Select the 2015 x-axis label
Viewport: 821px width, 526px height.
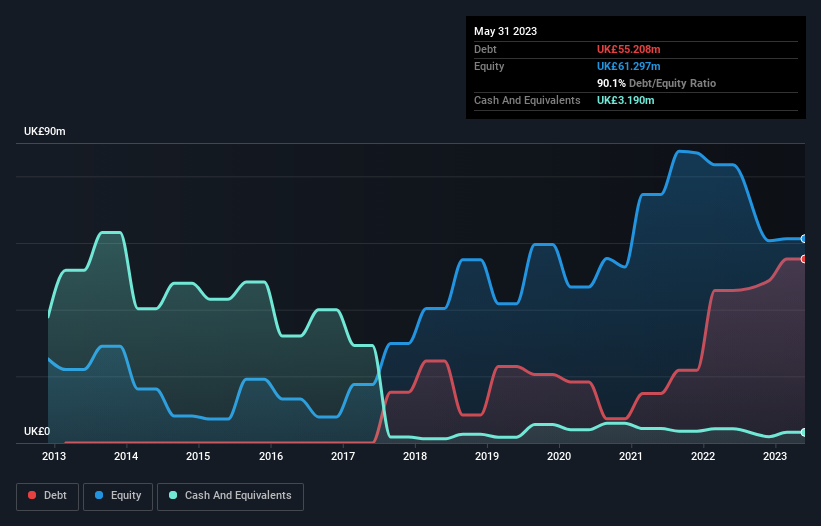[x=198, y=456]
